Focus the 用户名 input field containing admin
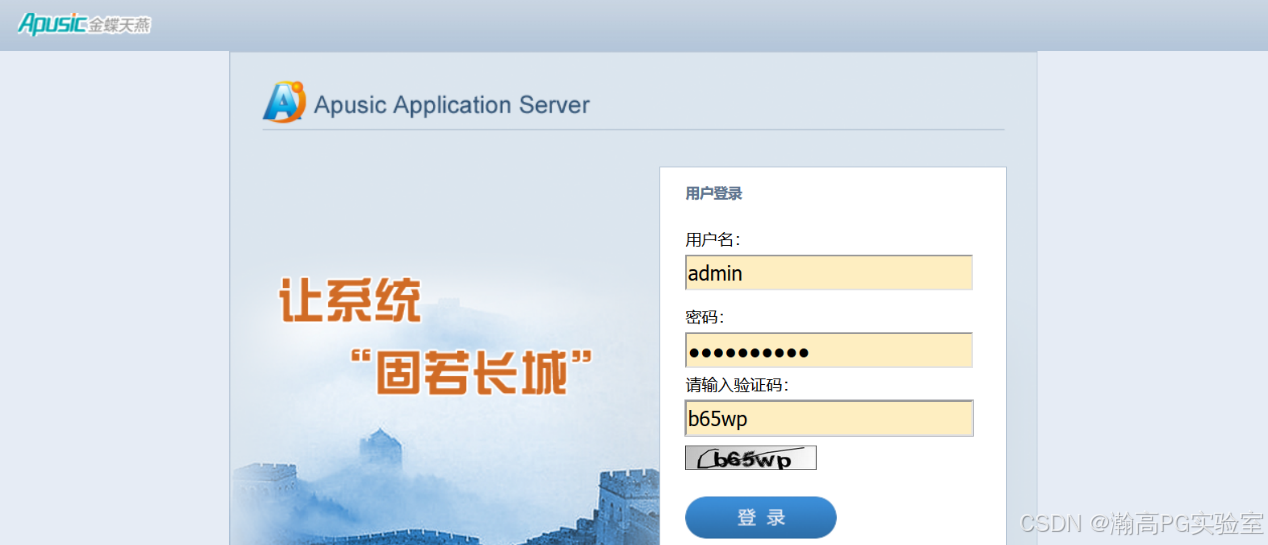1268x545 pixels. (829, 272)
